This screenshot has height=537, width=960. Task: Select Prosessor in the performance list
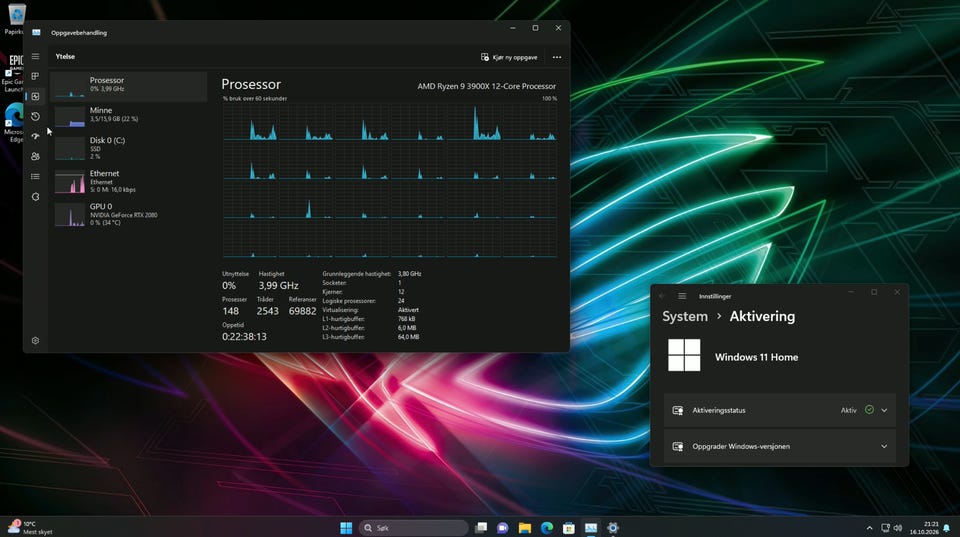129,86
